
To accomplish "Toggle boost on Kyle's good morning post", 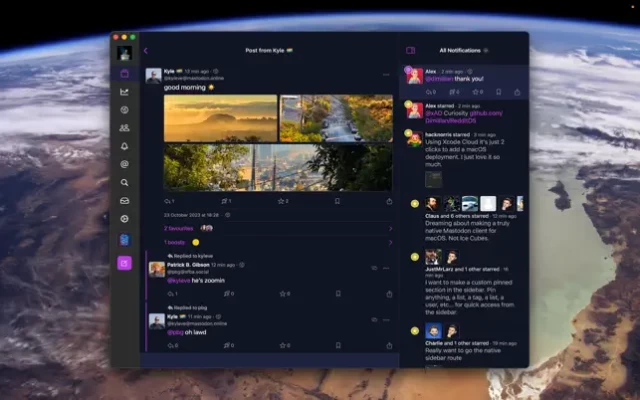I will coord(225,201).
